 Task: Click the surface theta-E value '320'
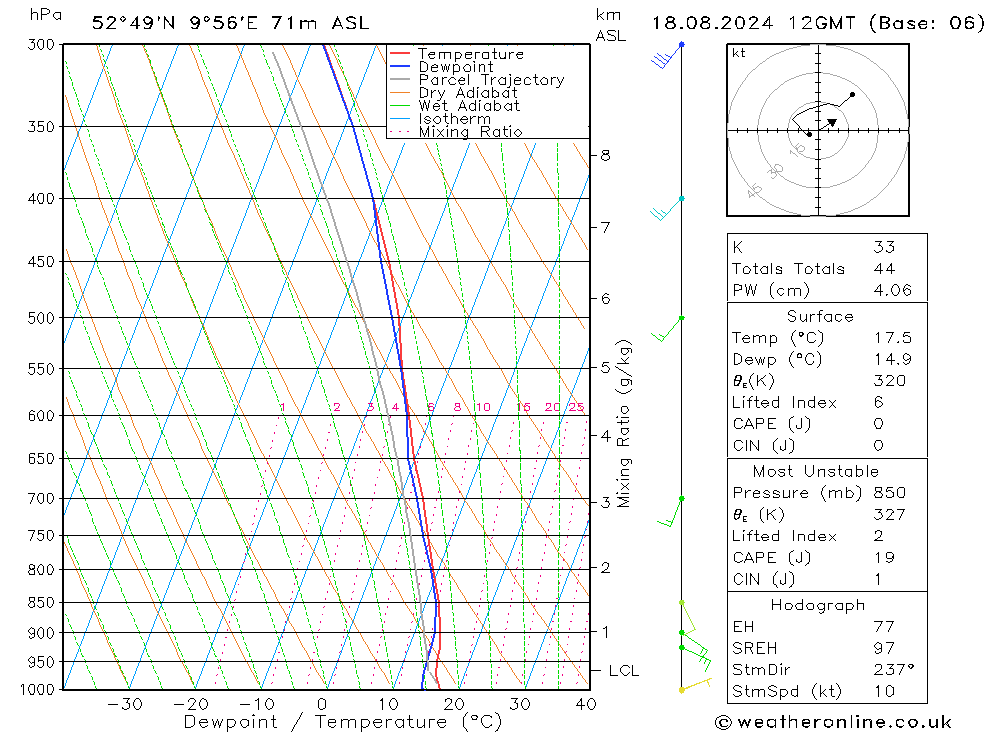[890, 381]
